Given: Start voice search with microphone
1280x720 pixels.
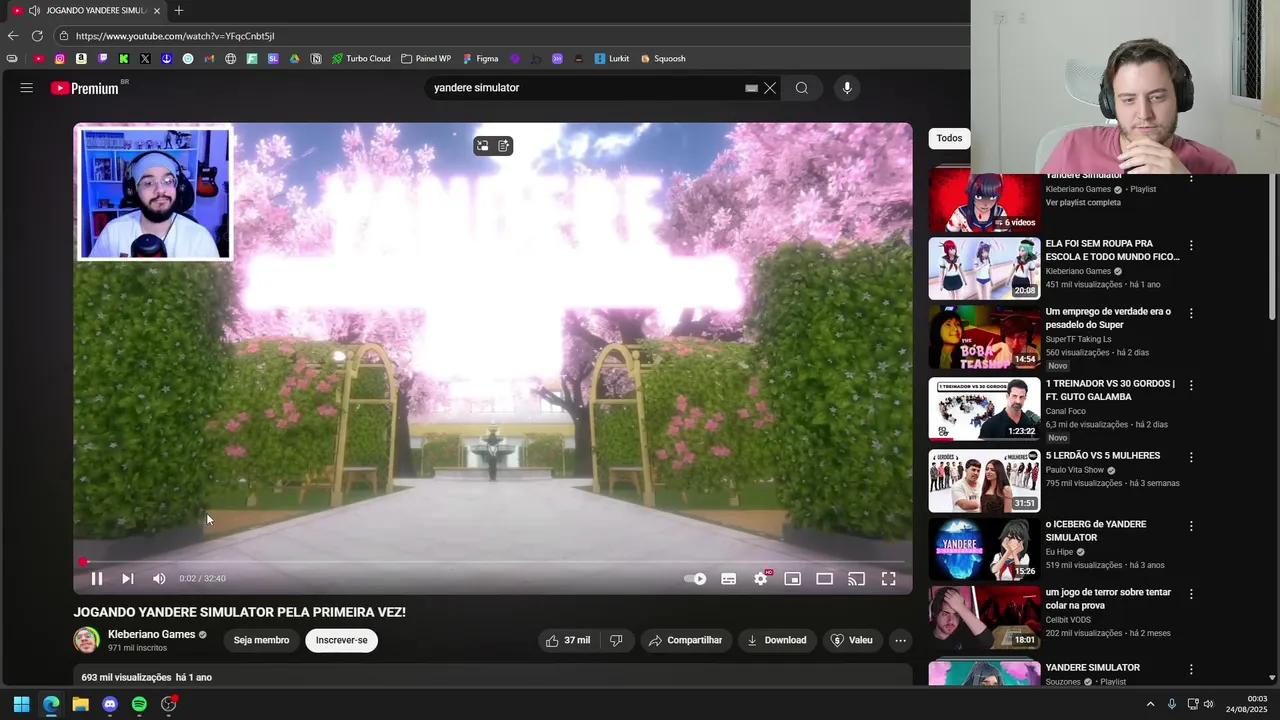Looking at the screenshot, I should coord(847,88).
